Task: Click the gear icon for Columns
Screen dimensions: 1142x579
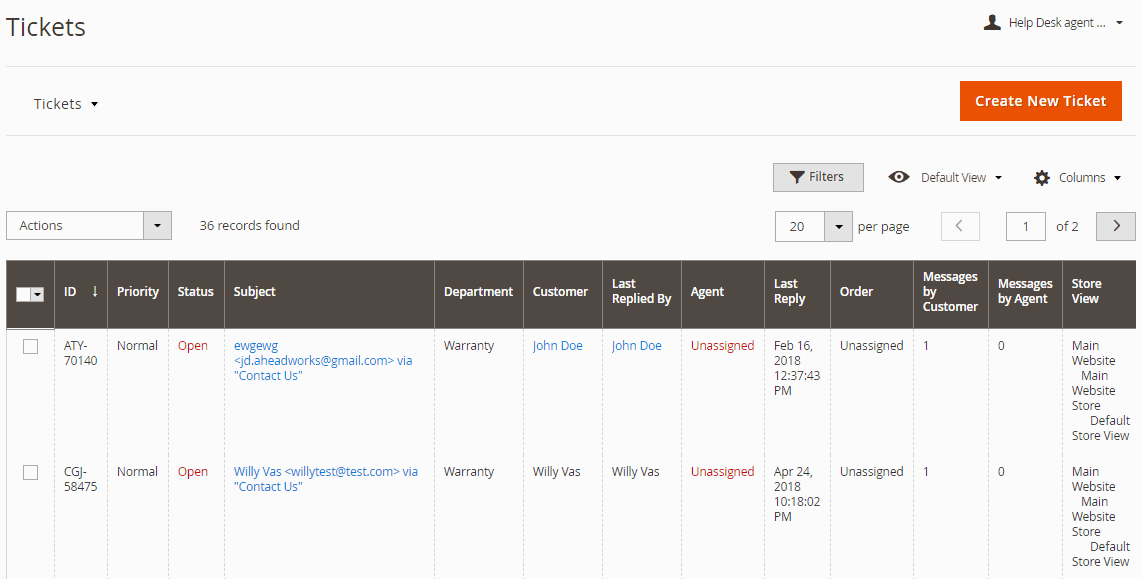Action: (x=1042, y=178)
